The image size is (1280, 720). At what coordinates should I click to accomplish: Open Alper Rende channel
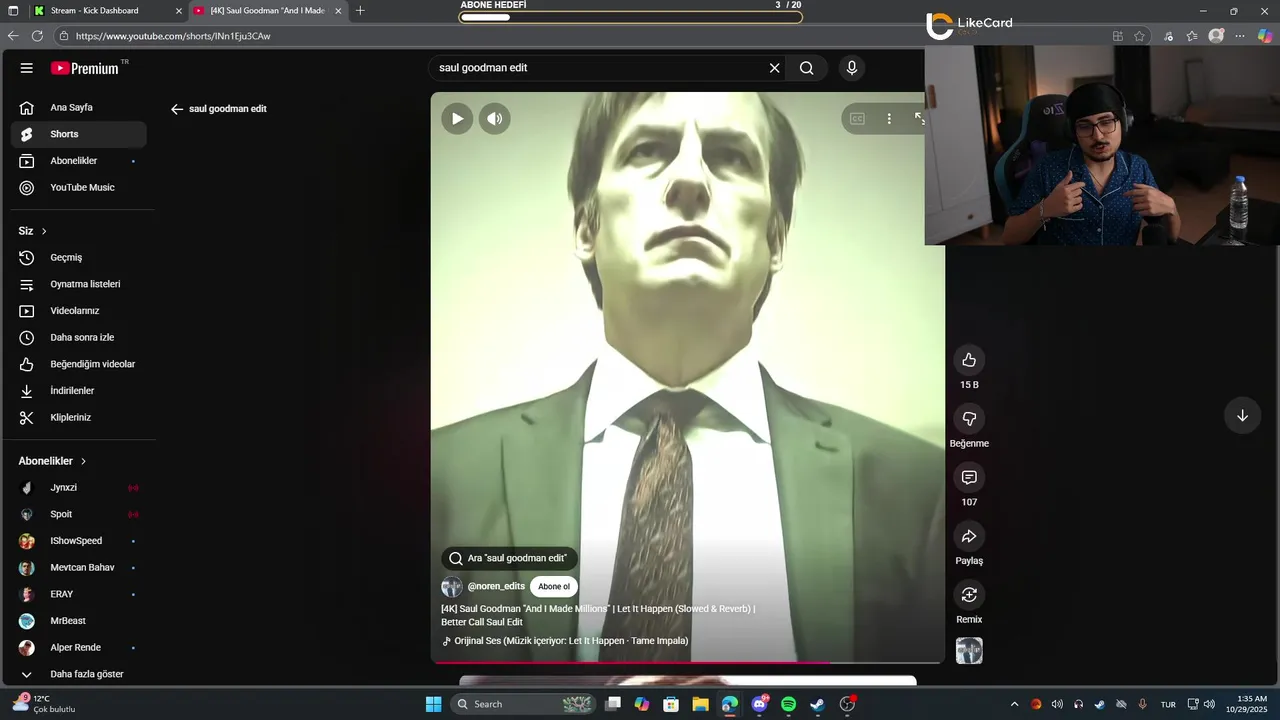pyautogui.click(x=78, y=648)
